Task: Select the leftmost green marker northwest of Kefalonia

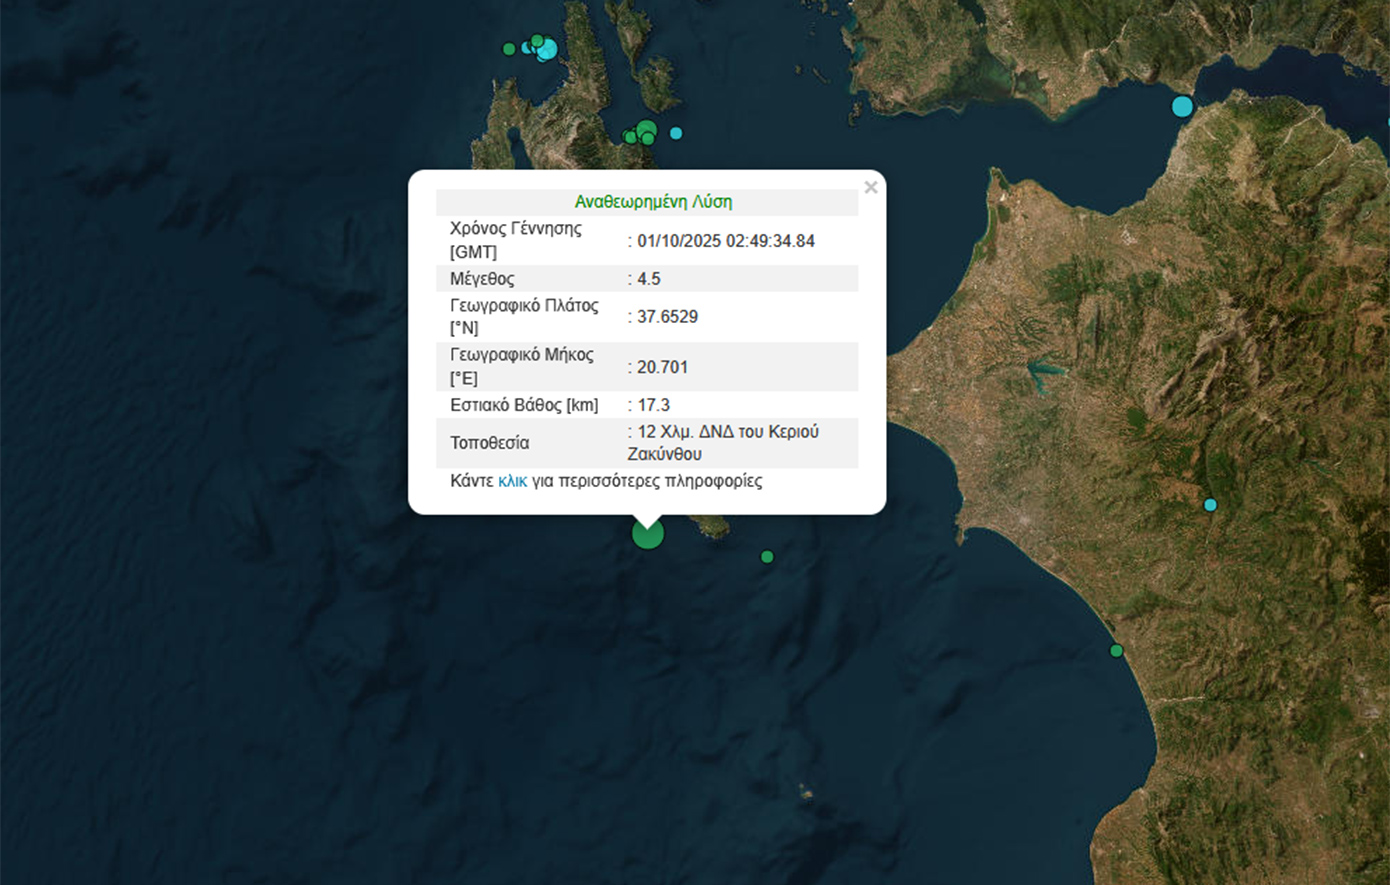Action: click(x=509, y=49)
